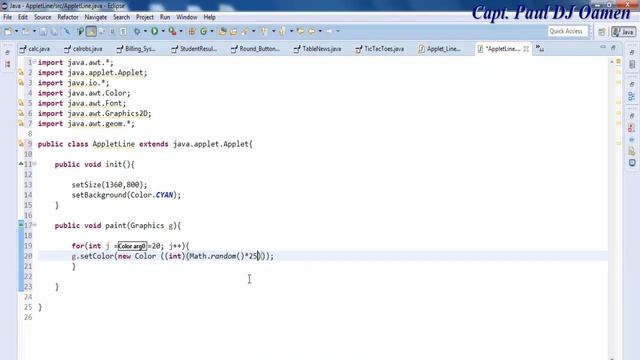Open the Package Explorer left trim icon
Image resolution: width=640 pixels, height=360 pixels.
click(x=7, y=64)
